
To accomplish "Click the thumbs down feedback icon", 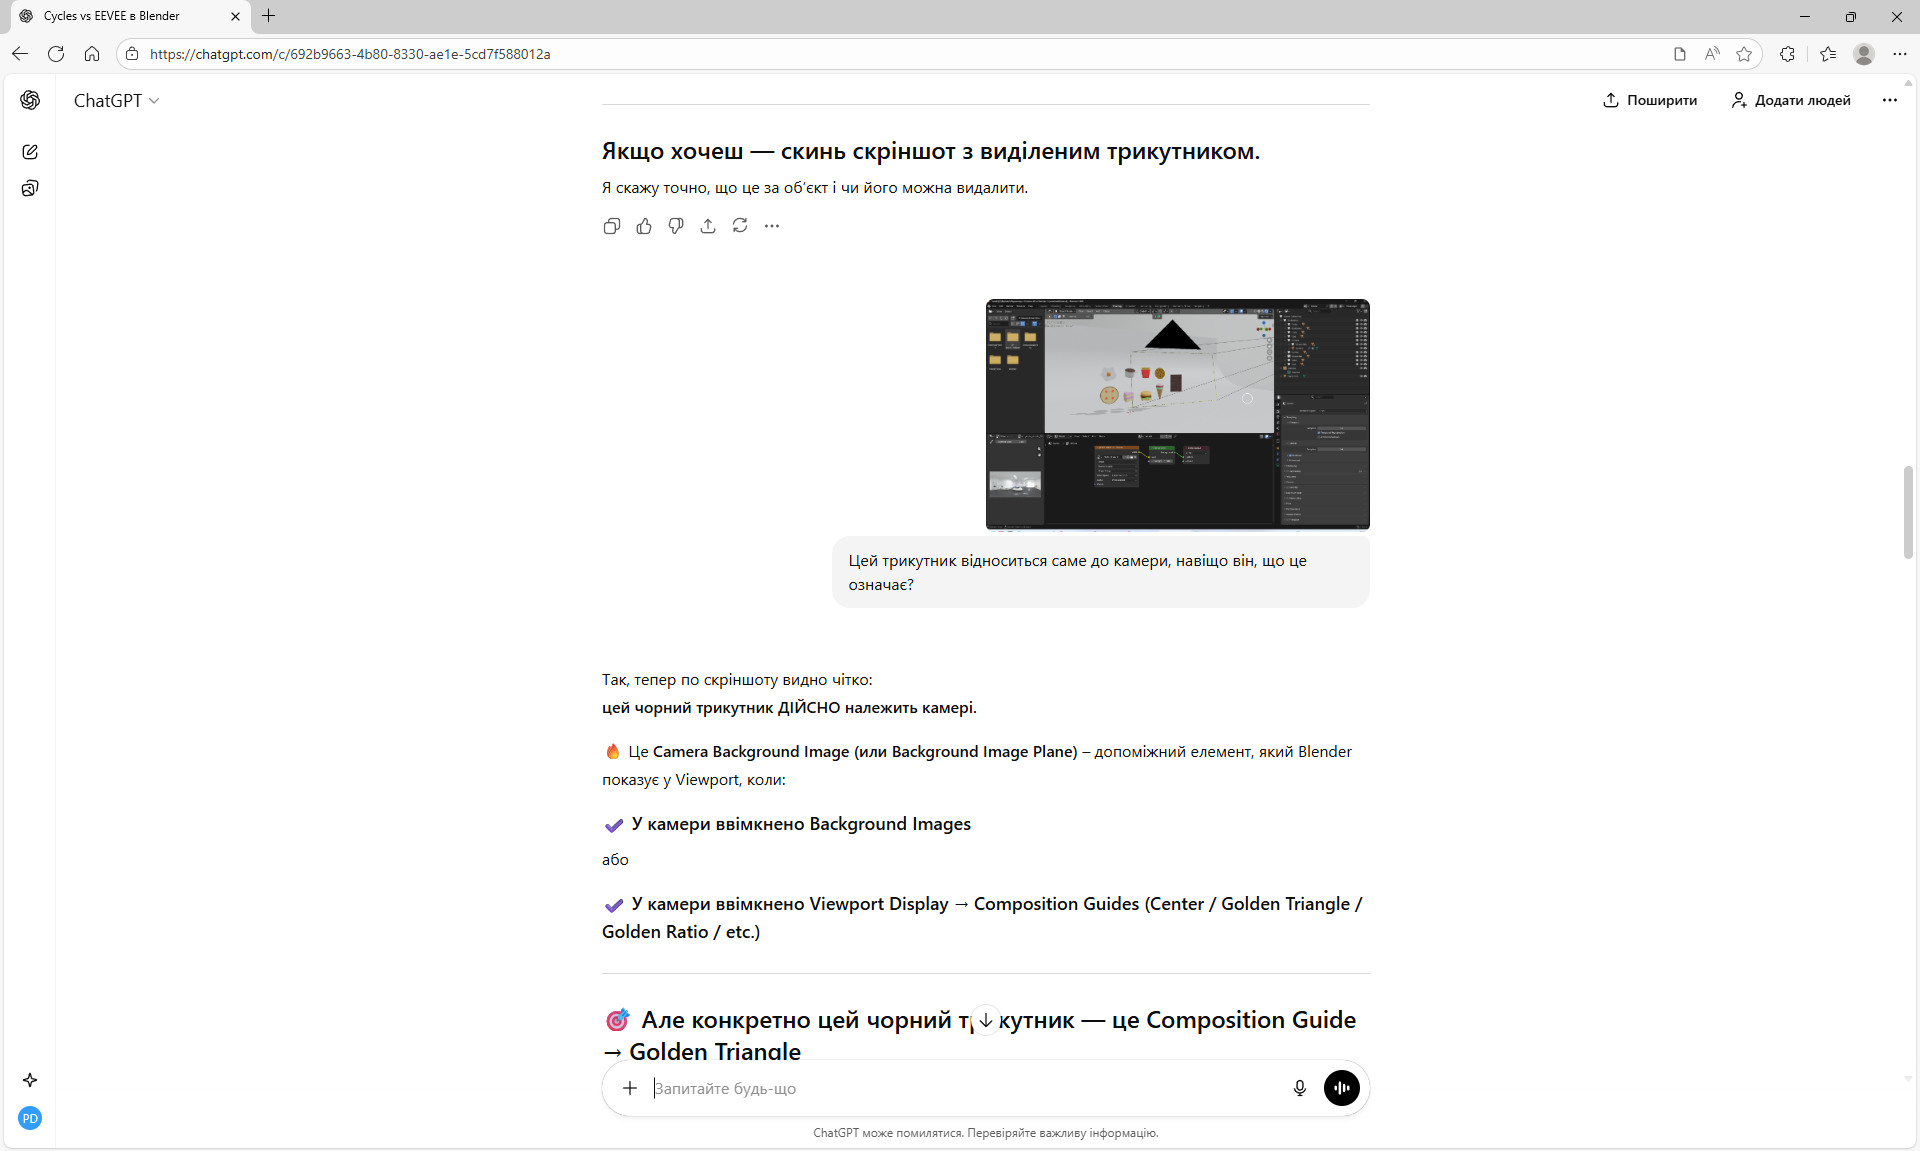I will 676,226.
